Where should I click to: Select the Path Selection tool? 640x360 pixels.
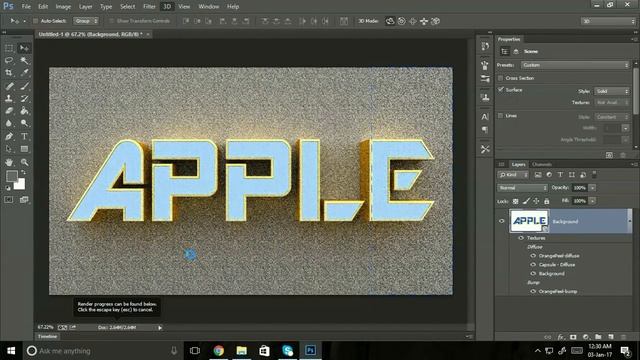pyautogui.click(x=9, y=149)
